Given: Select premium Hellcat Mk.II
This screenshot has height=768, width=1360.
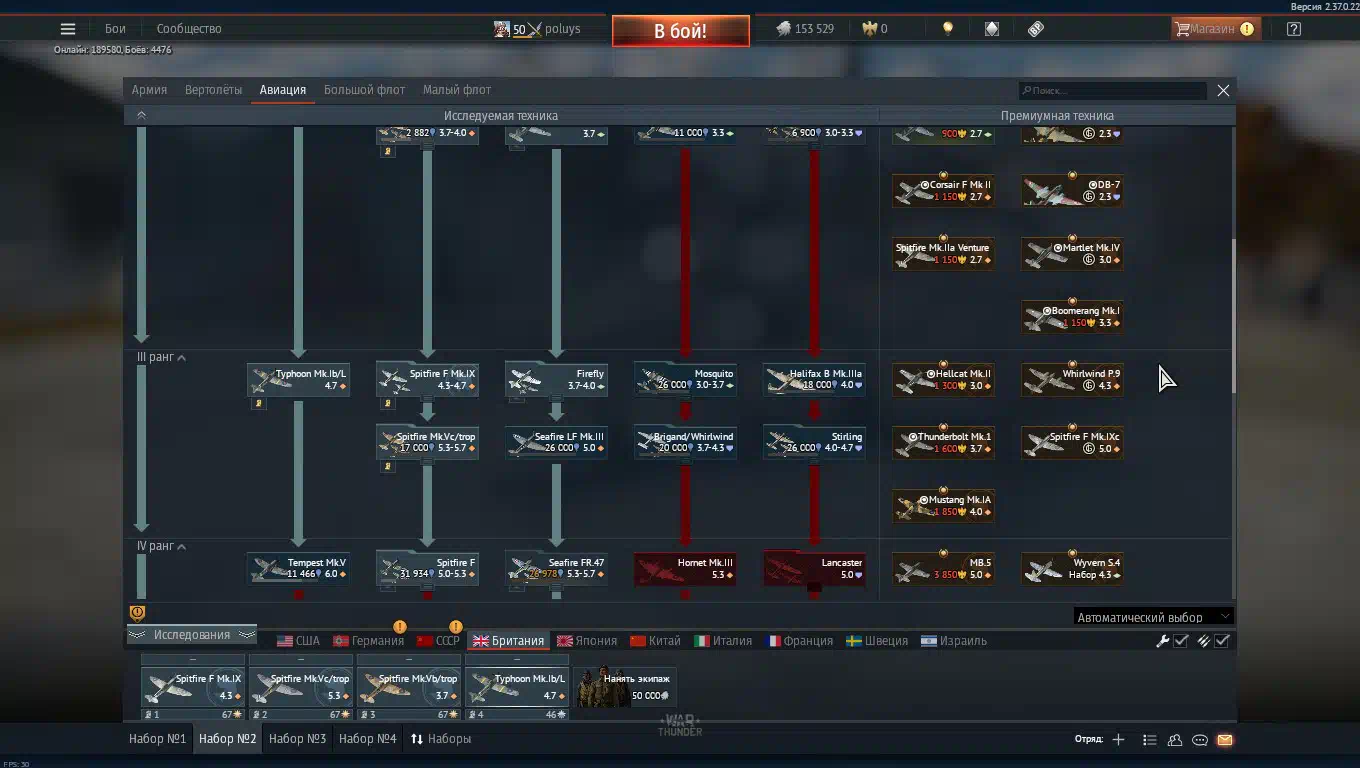Looking at the screenshot, I should tap(943, 380).
